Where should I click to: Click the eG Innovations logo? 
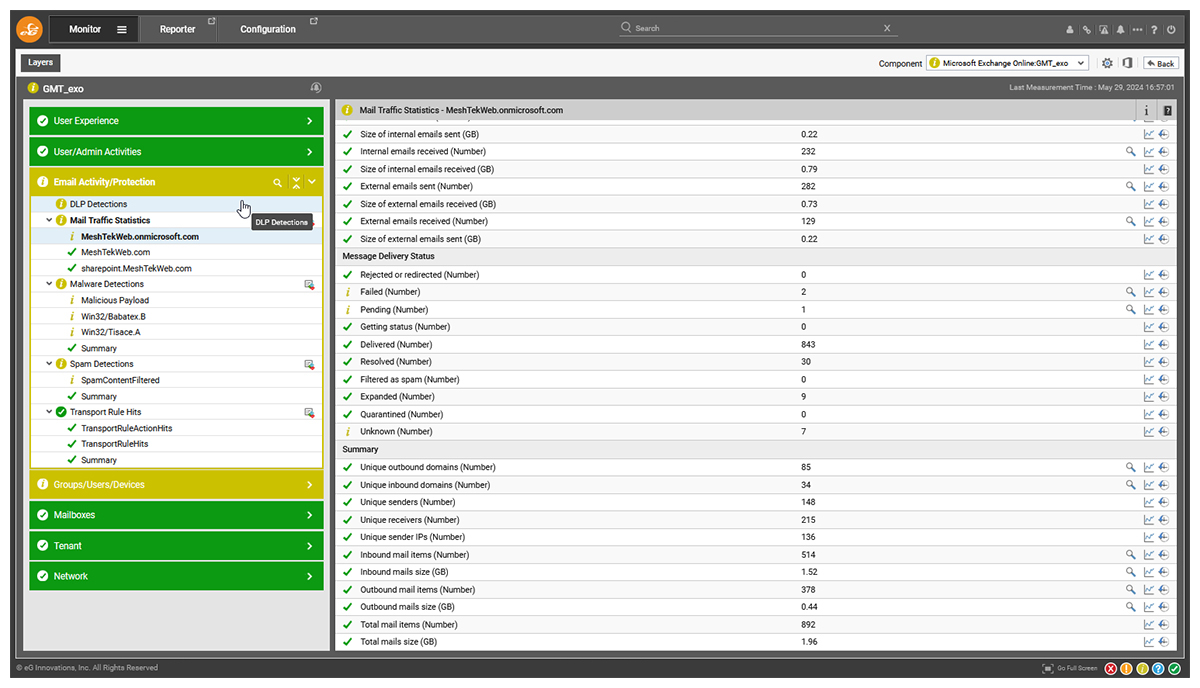30,30
